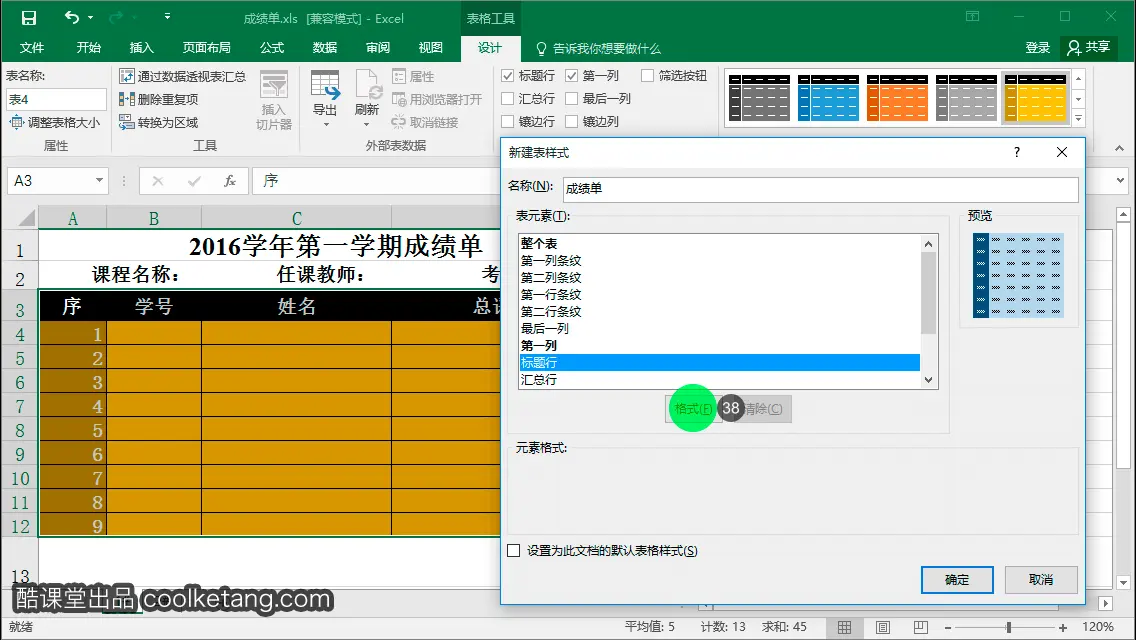Expand table styles gallery More arrow
Viewport: 1136px width, 640px height.
[x=1079, y=118]
